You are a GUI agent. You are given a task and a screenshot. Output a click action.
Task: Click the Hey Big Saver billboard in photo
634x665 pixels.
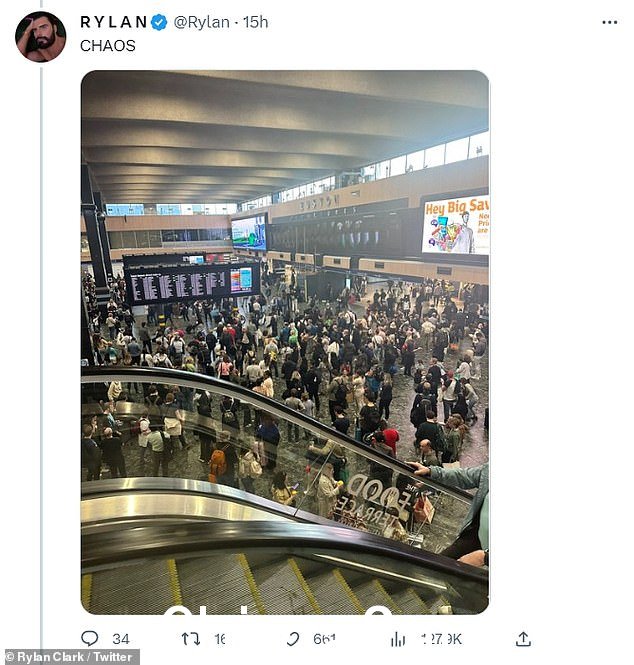pyautogui.click(x=455, y=226)
